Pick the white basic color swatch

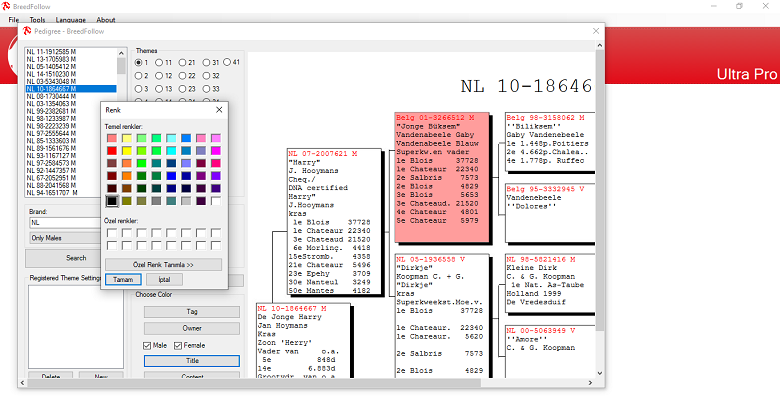(216, 201)
